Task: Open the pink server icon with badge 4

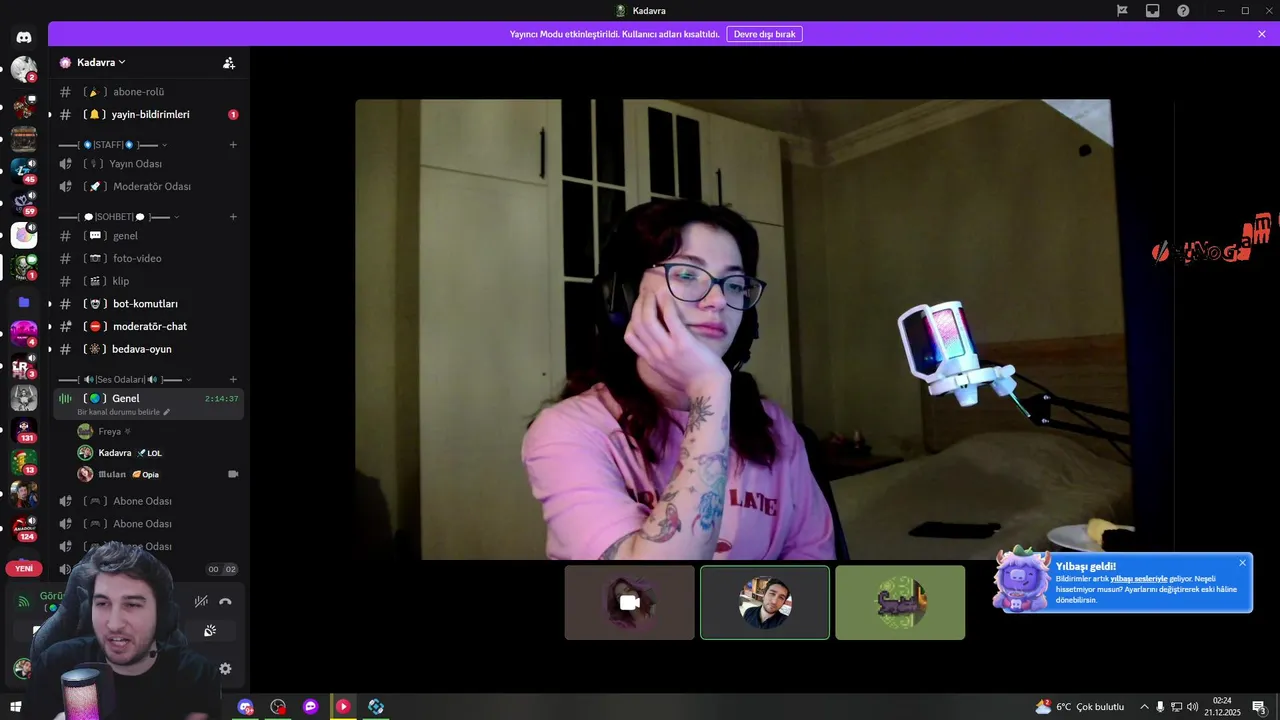Action: coord(24,333)
